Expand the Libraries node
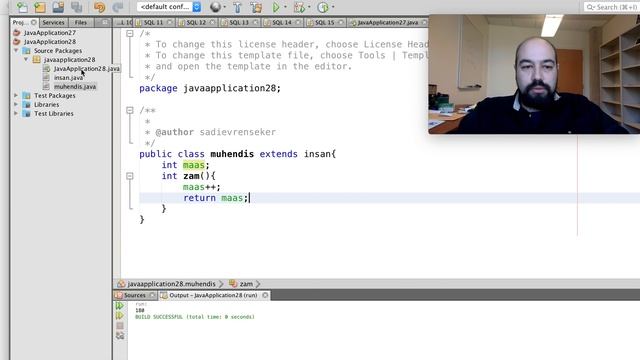The height and width of the screenshot is (360, 640). 16,104
